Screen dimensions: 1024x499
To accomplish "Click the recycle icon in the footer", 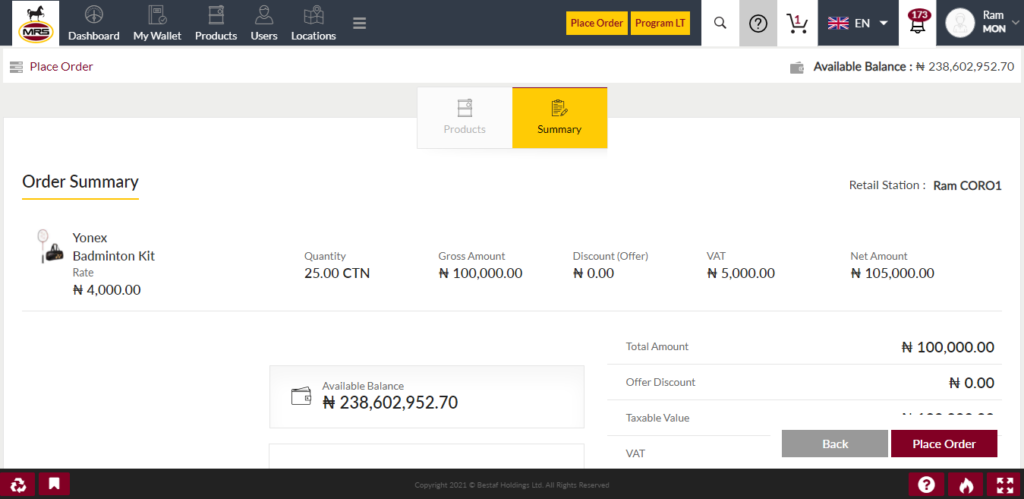I will point(18,484).
